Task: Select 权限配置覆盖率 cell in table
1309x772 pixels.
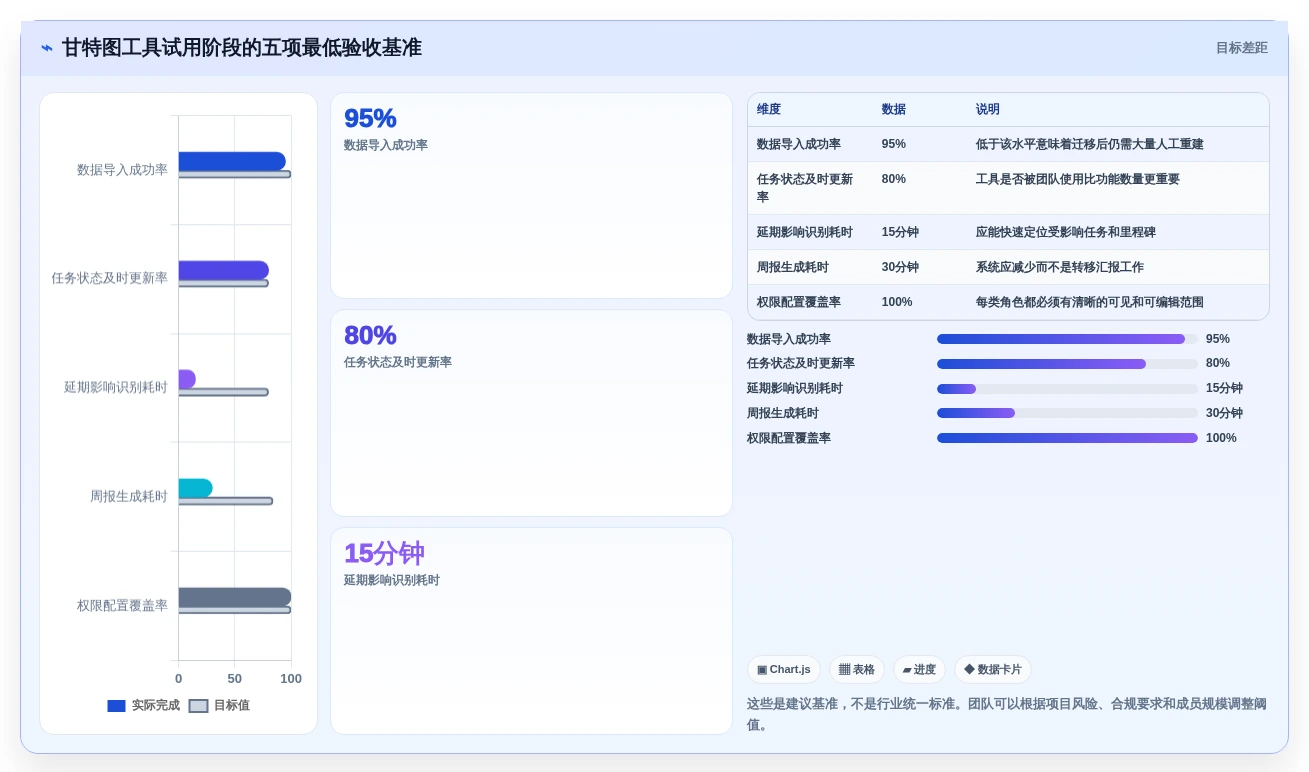Action: [799, 302]
